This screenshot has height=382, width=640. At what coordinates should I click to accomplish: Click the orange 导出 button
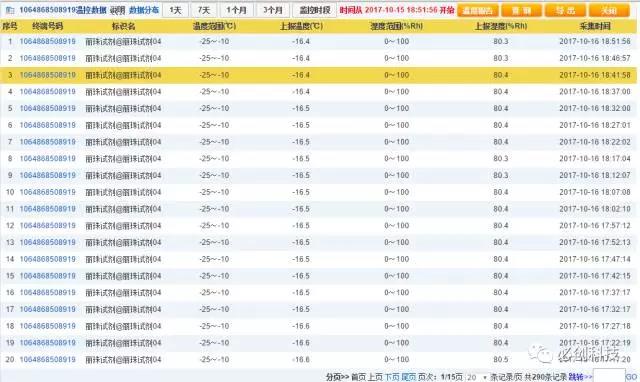pyautogui.click(x=565, y=11)
